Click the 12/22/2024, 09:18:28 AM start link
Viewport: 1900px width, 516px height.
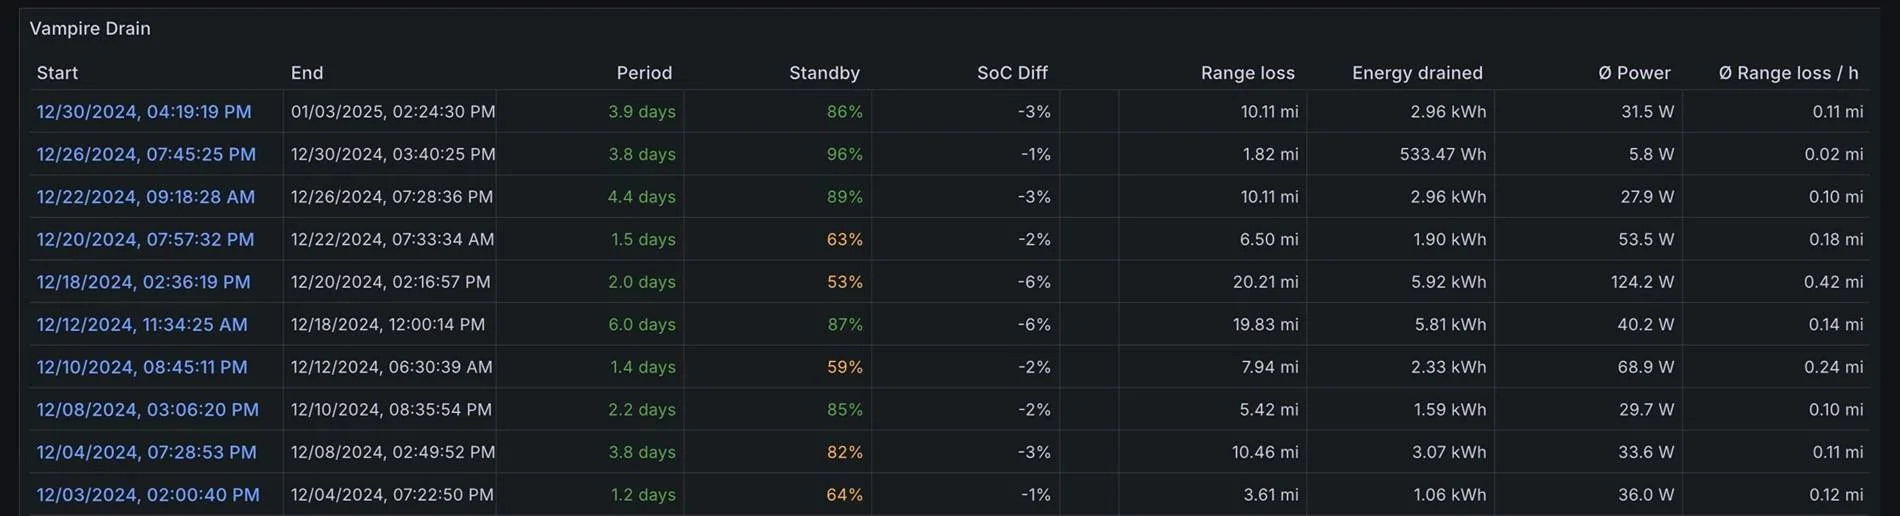tap(146, 197)
